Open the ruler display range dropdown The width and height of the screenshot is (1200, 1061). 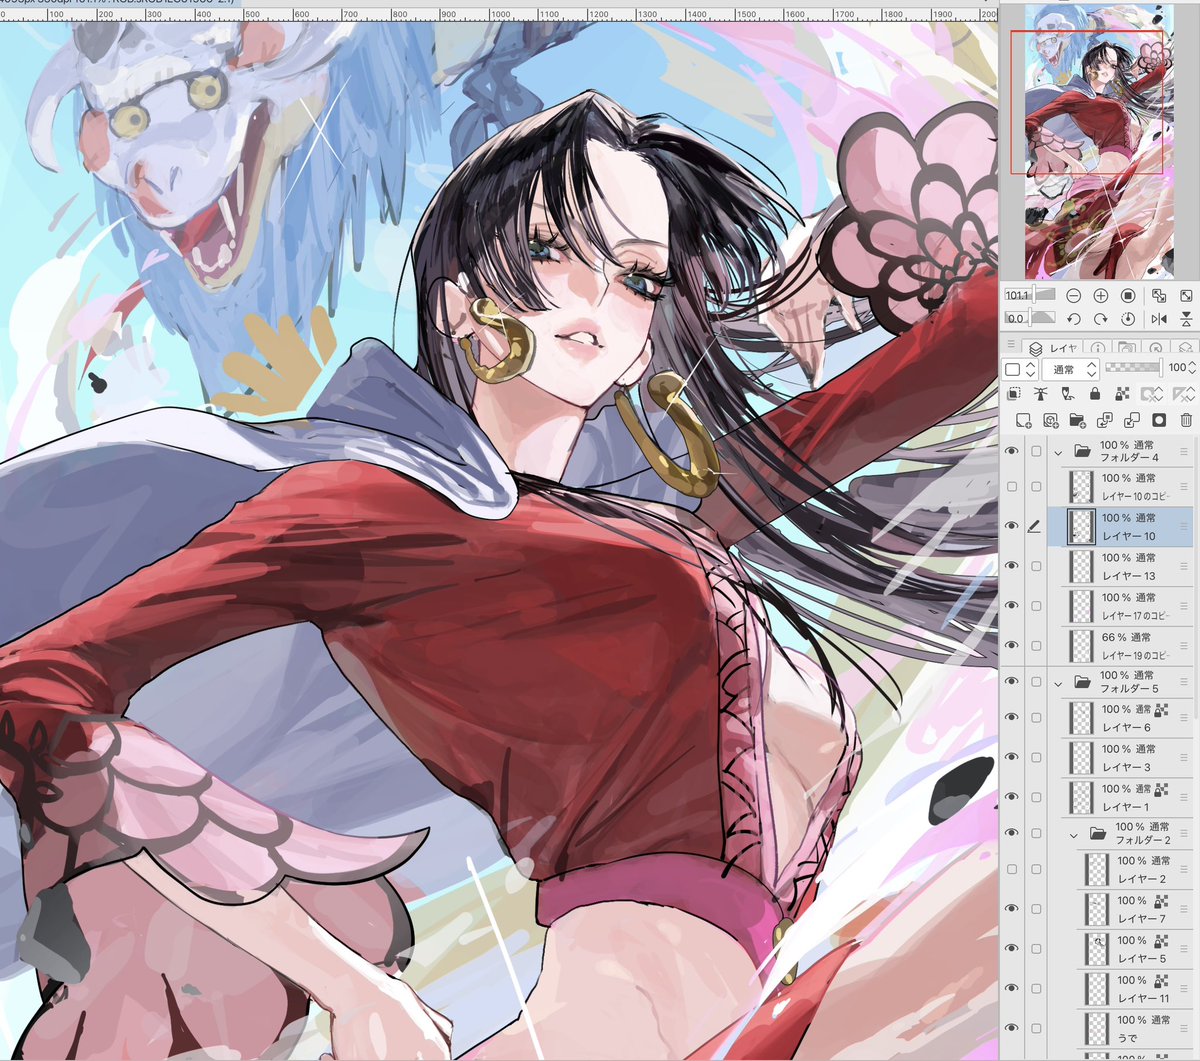[1183, 394]
